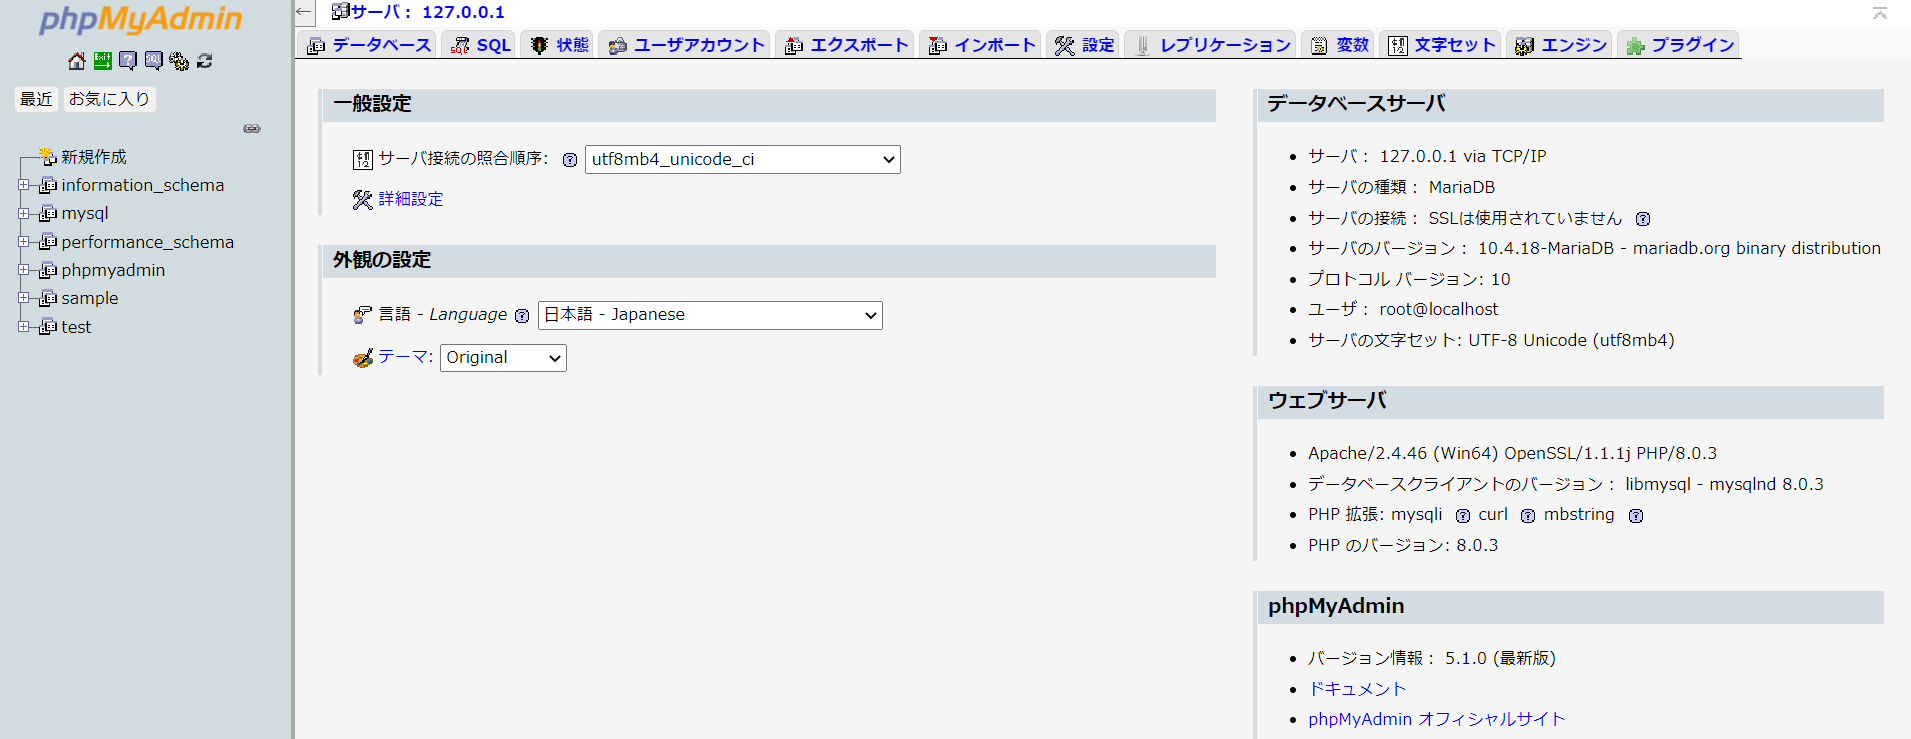1911x739 pixels.
Task: Open phpMyAdmin documentation question-mark icon in sidebar
Action: [128, 61]
